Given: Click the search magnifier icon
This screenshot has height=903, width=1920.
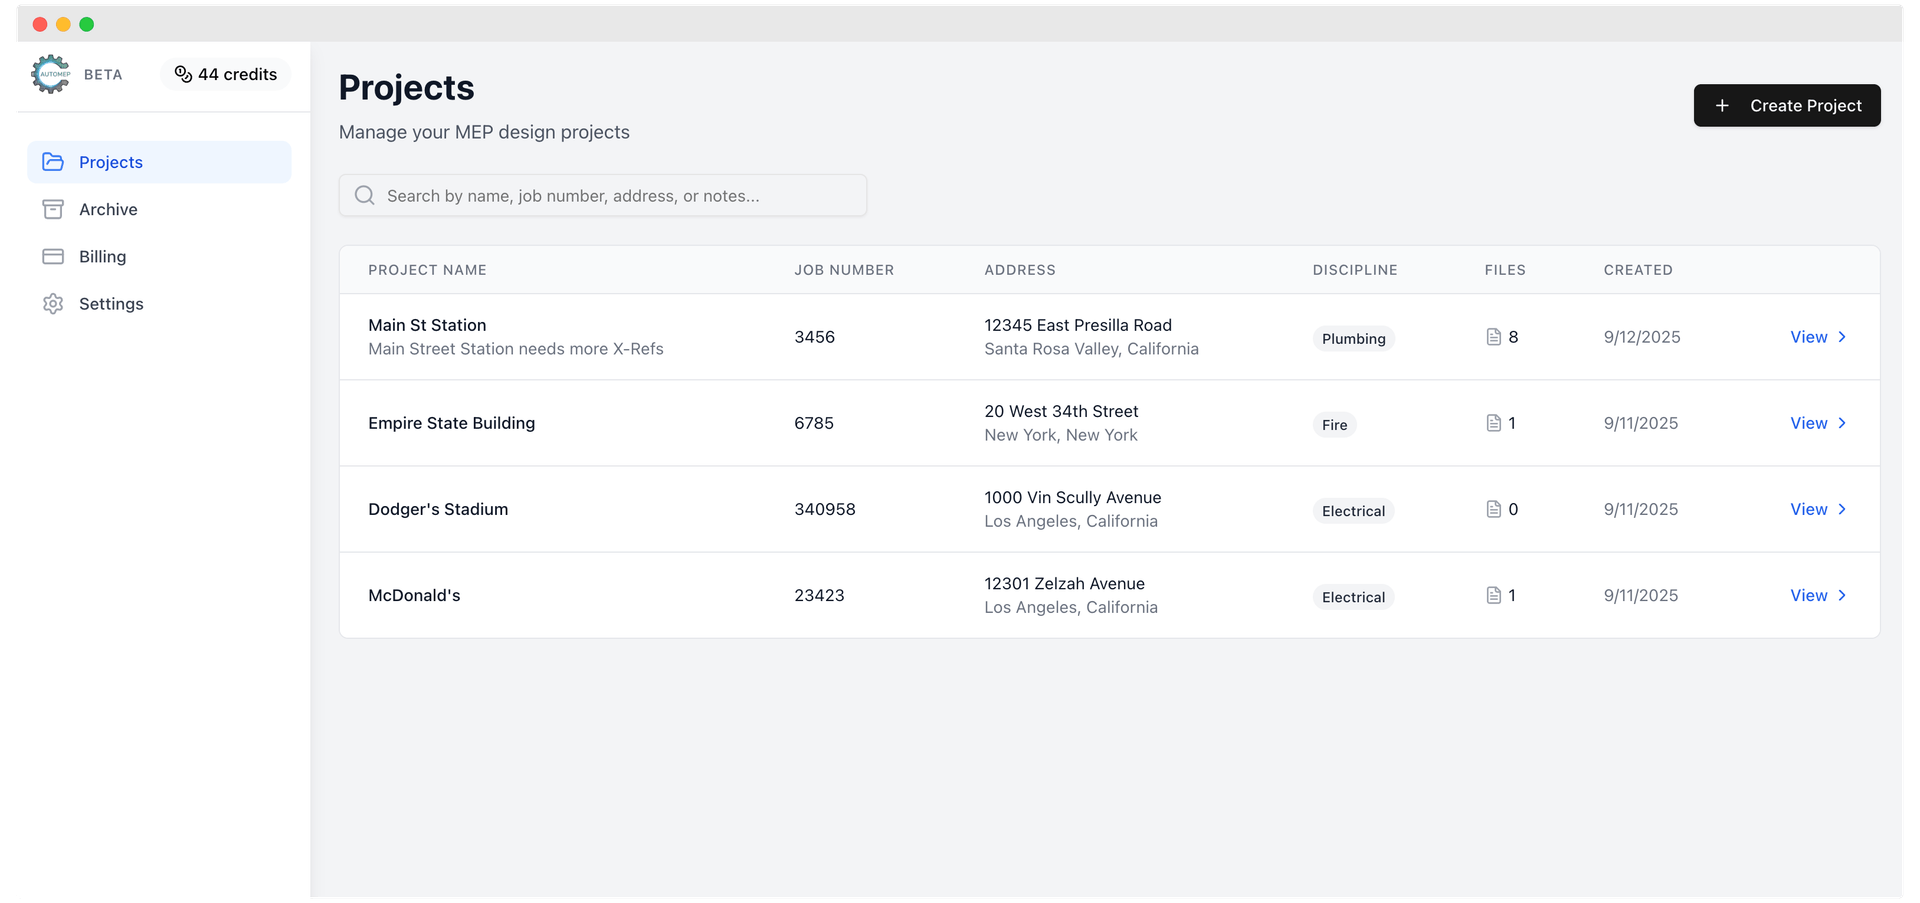Looking at the screenshot, I should click(x=365, y=196).
